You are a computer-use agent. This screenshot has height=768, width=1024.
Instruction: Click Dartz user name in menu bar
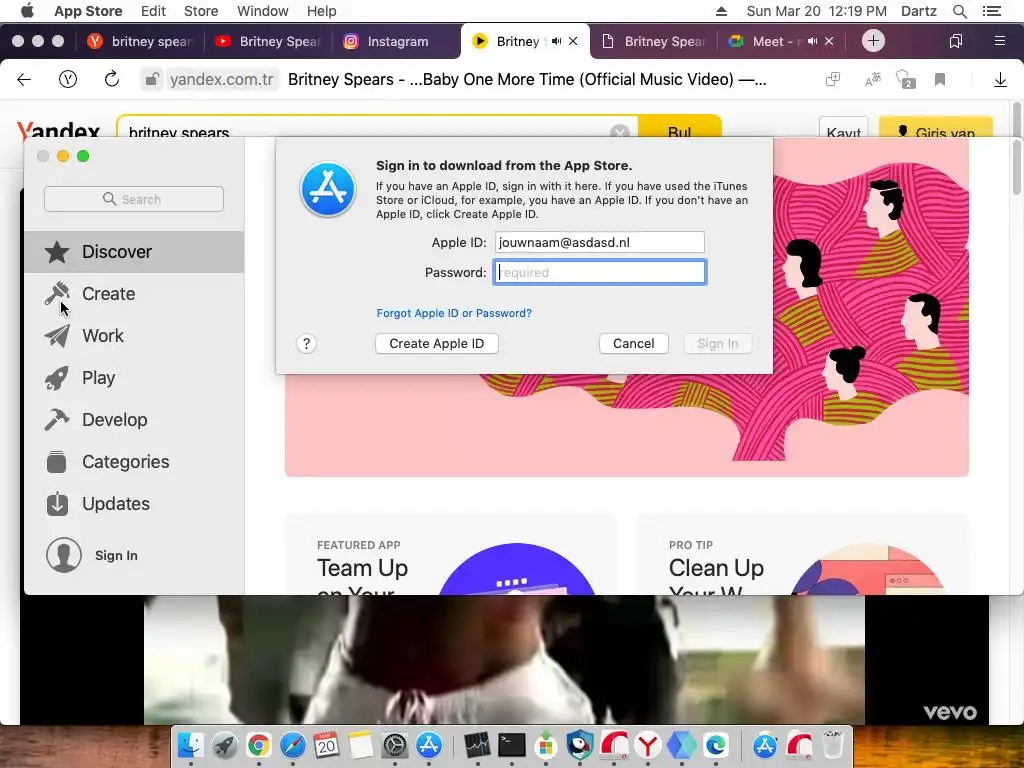click(x=918, y=11)
